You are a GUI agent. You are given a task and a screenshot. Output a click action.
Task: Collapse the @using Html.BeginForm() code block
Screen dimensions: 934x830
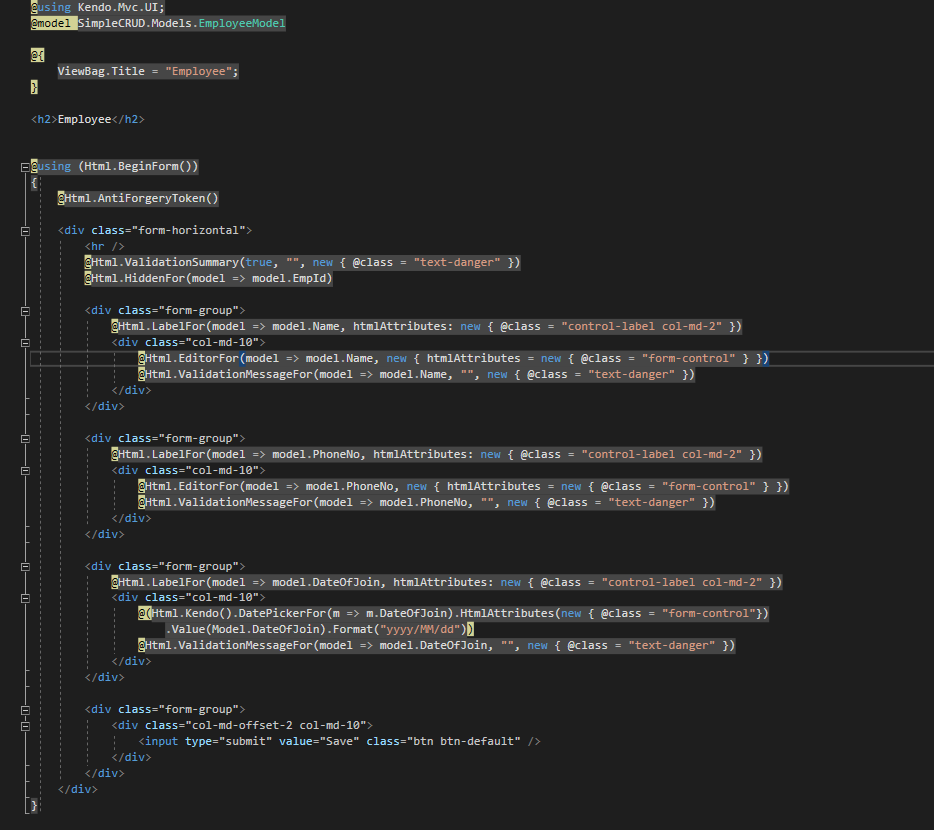click(24, 167)
